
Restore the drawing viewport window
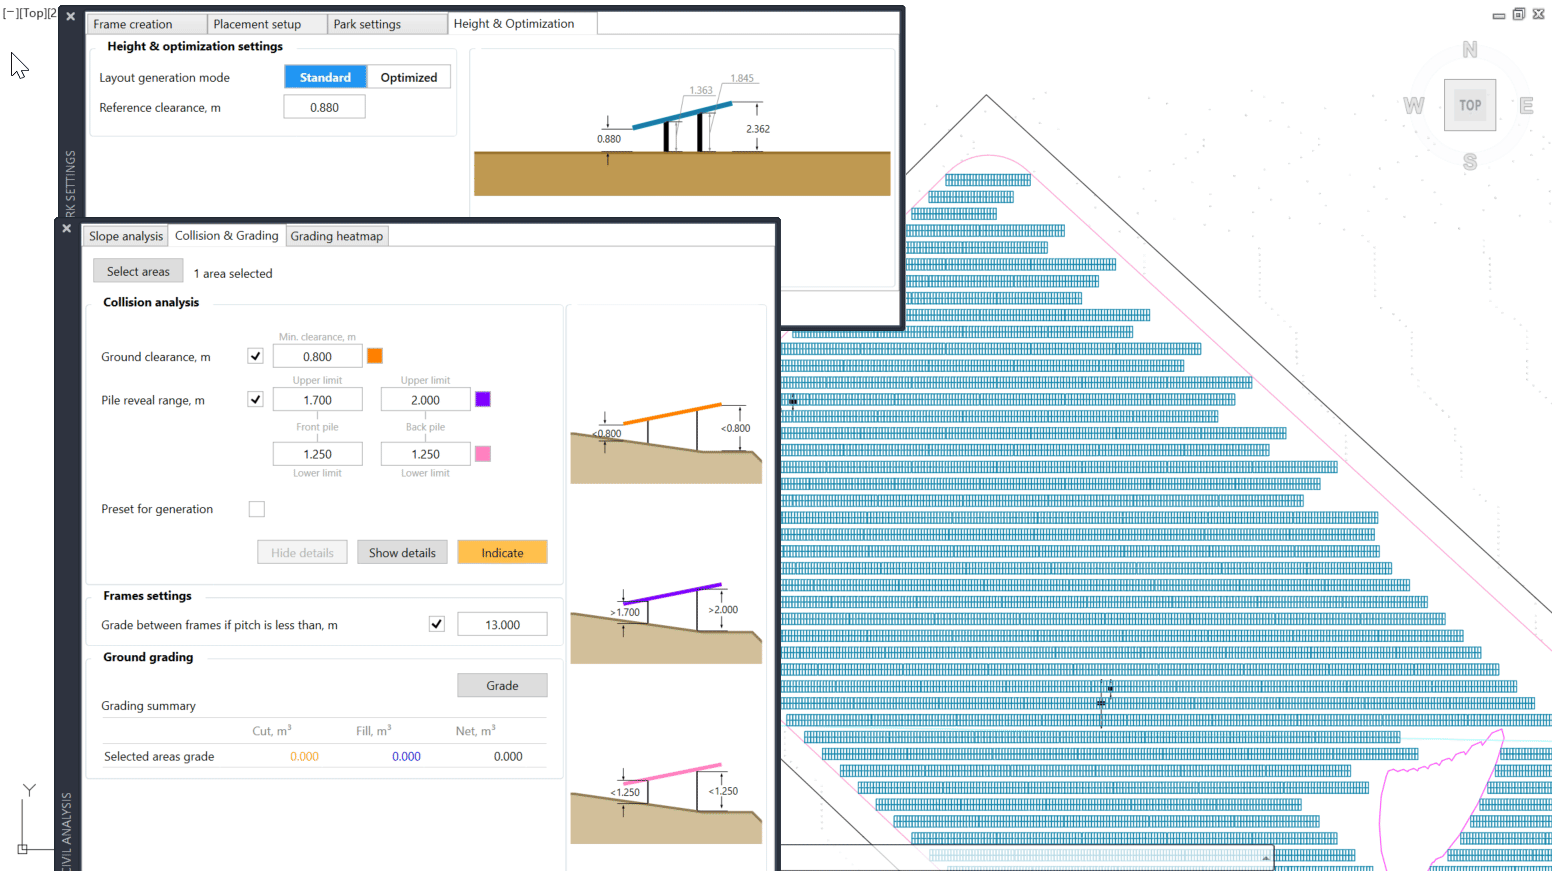(x=1519, y=14)
